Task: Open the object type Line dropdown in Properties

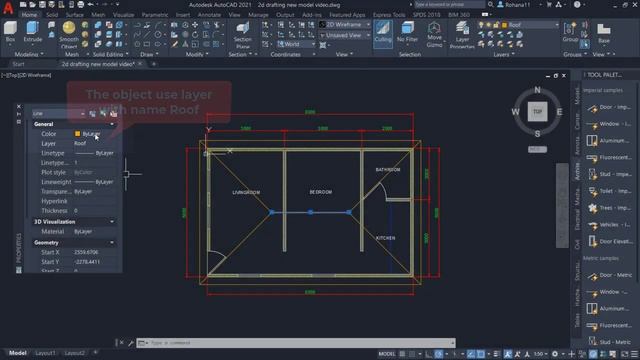Action: tap(59, 113)
